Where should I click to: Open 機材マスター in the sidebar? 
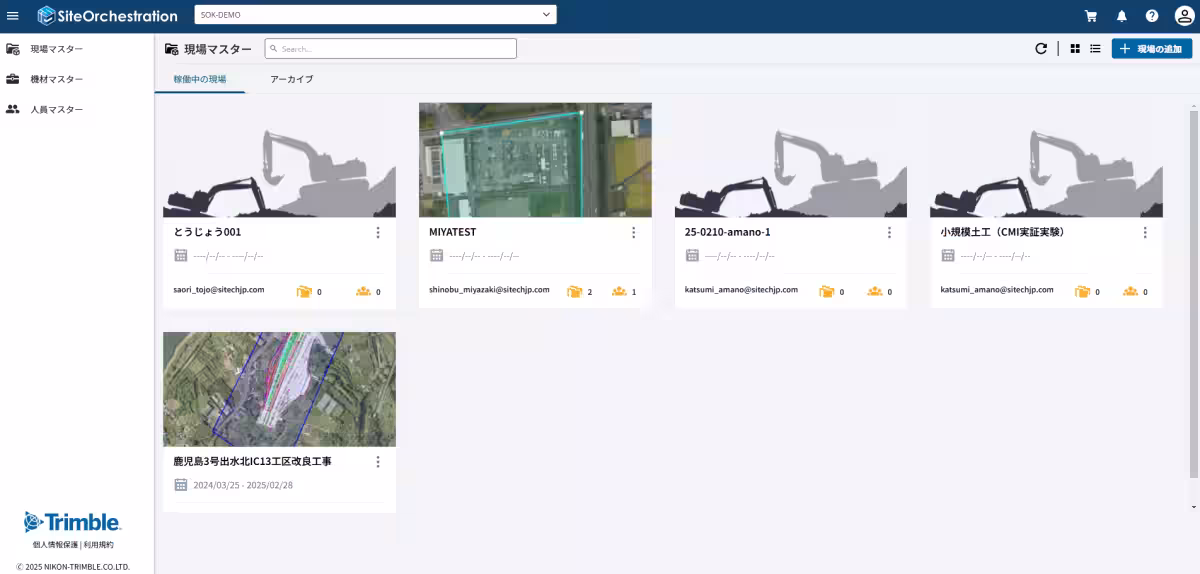56,79
